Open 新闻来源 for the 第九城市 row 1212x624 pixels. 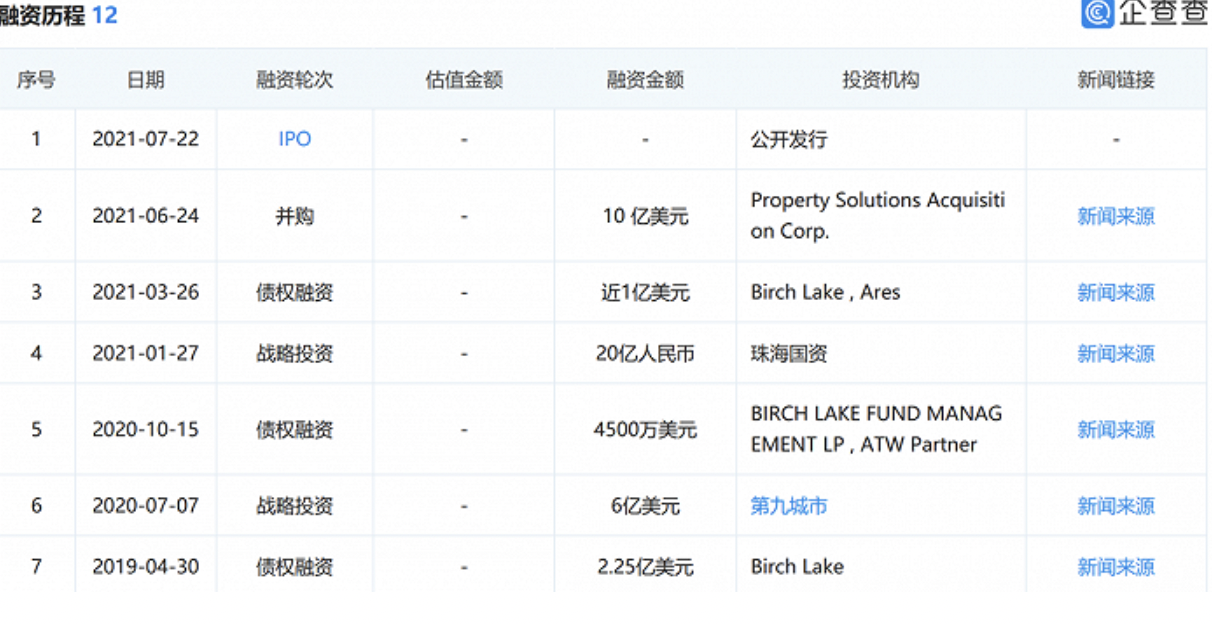1115,506
